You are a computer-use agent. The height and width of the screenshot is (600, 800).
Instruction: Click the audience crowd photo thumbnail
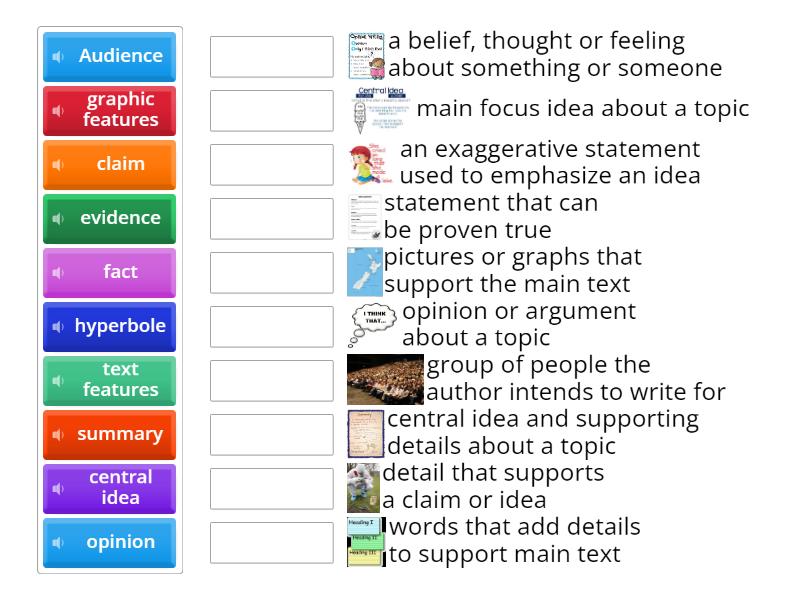pos(385,379)
